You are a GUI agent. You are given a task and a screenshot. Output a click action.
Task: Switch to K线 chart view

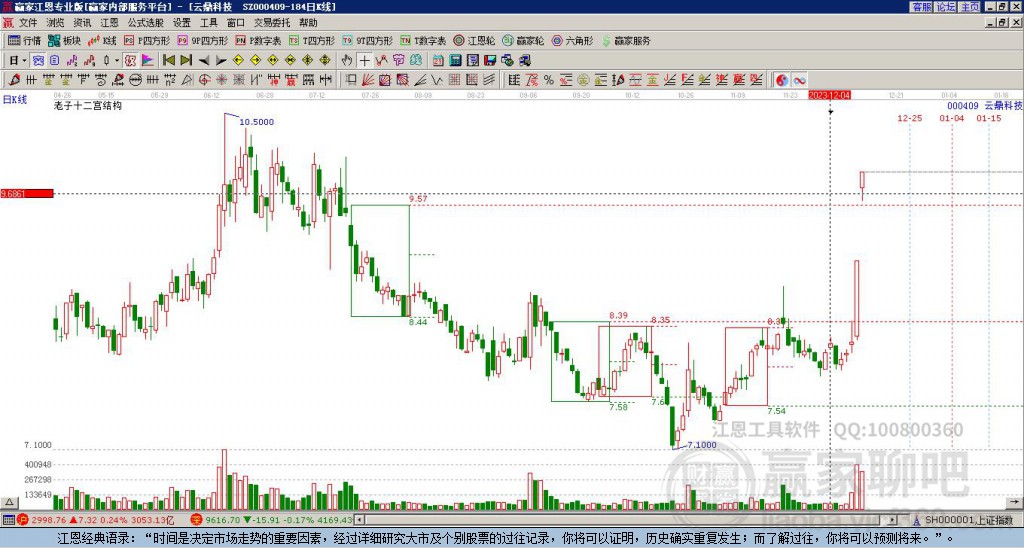102,40
